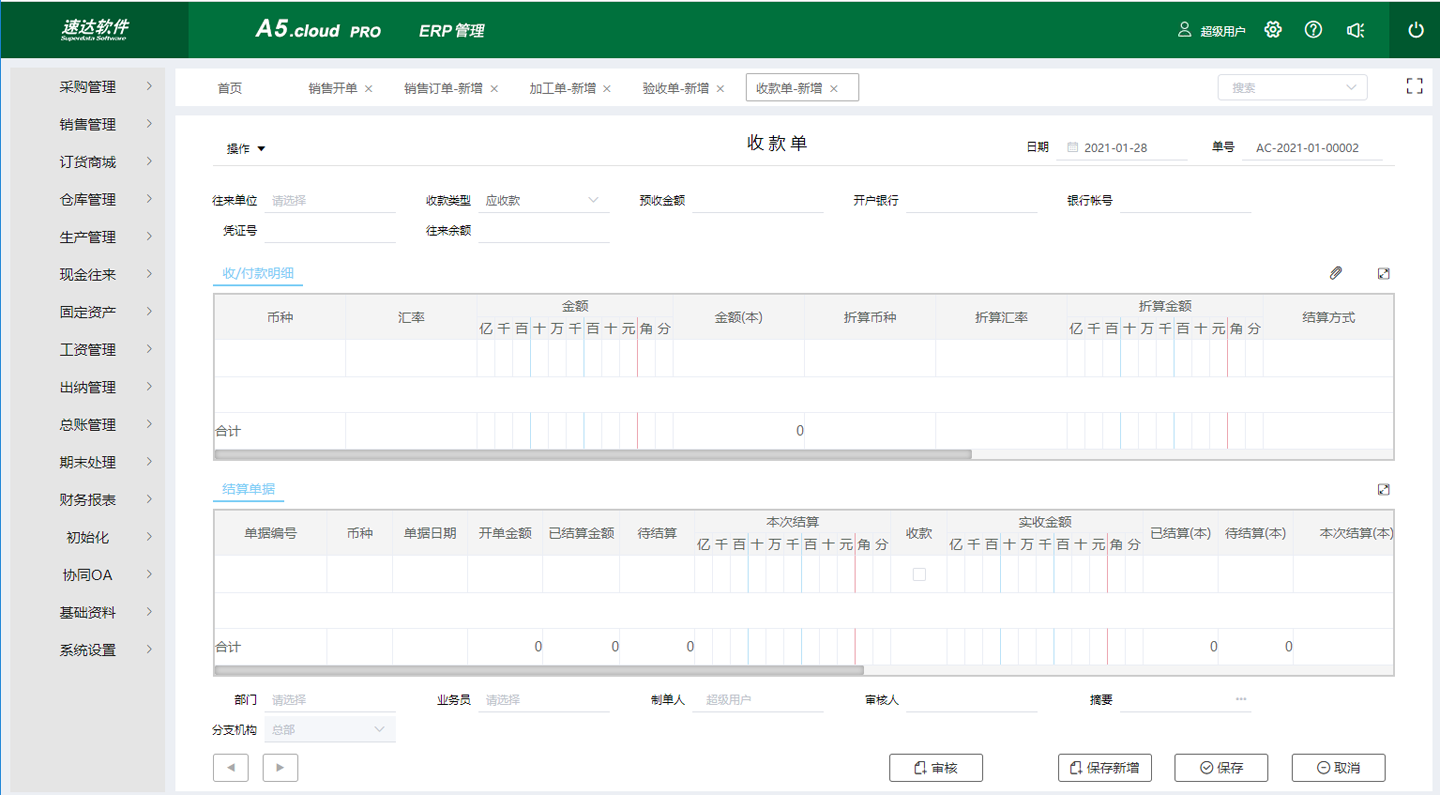
Task: Toggle fullscreen with the corner expand icon
Action: [1413, 86]
